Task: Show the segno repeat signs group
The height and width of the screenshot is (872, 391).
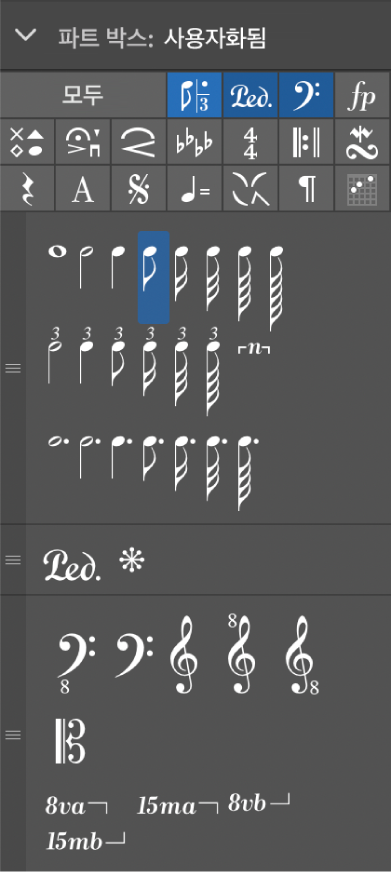Action: 138,189
